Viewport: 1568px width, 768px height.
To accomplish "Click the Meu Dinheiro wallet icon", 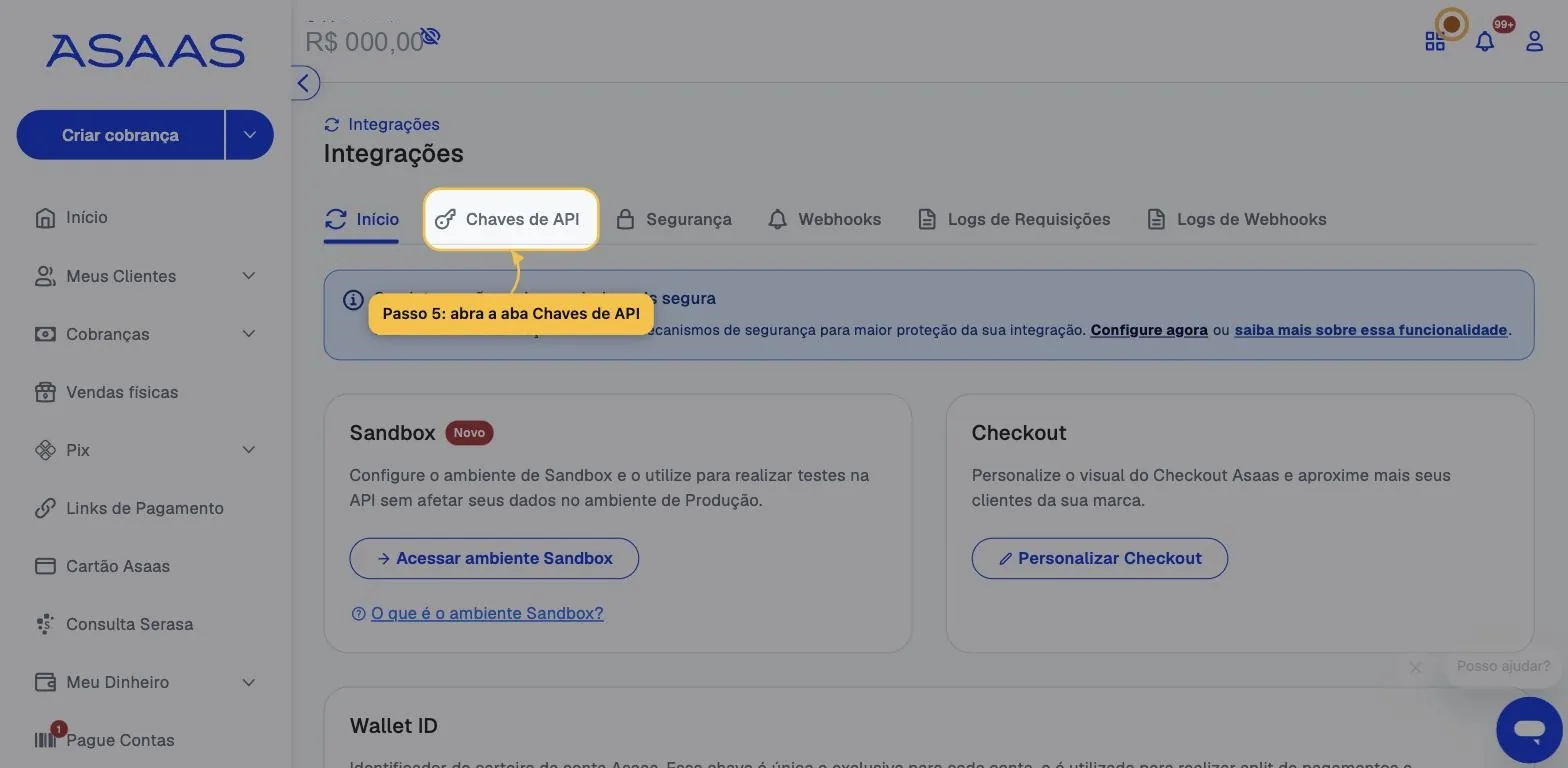I will pos(45,682).
